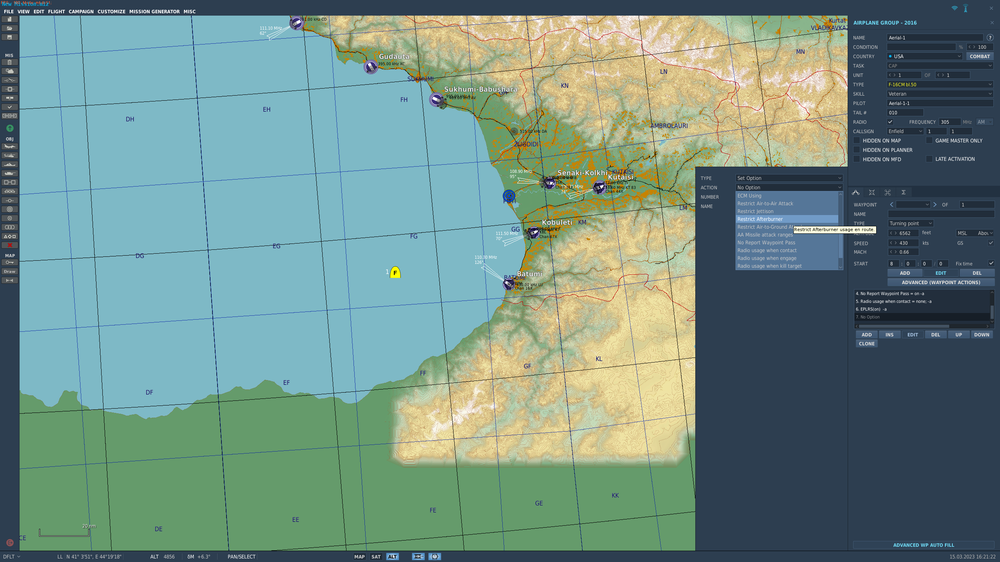Click the checkmark mission options icon
Screen dimensions: 1000x562
tap(9, 107)
